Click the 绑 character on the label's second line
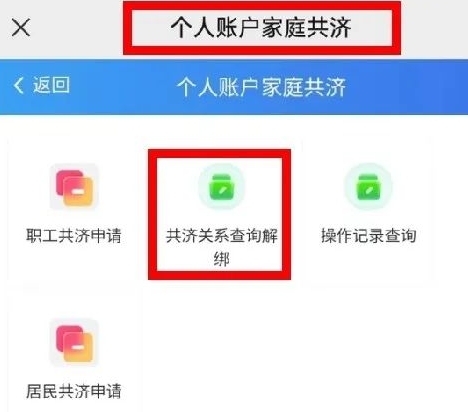This screenshot has width=468, height=412. pos(222,259)
